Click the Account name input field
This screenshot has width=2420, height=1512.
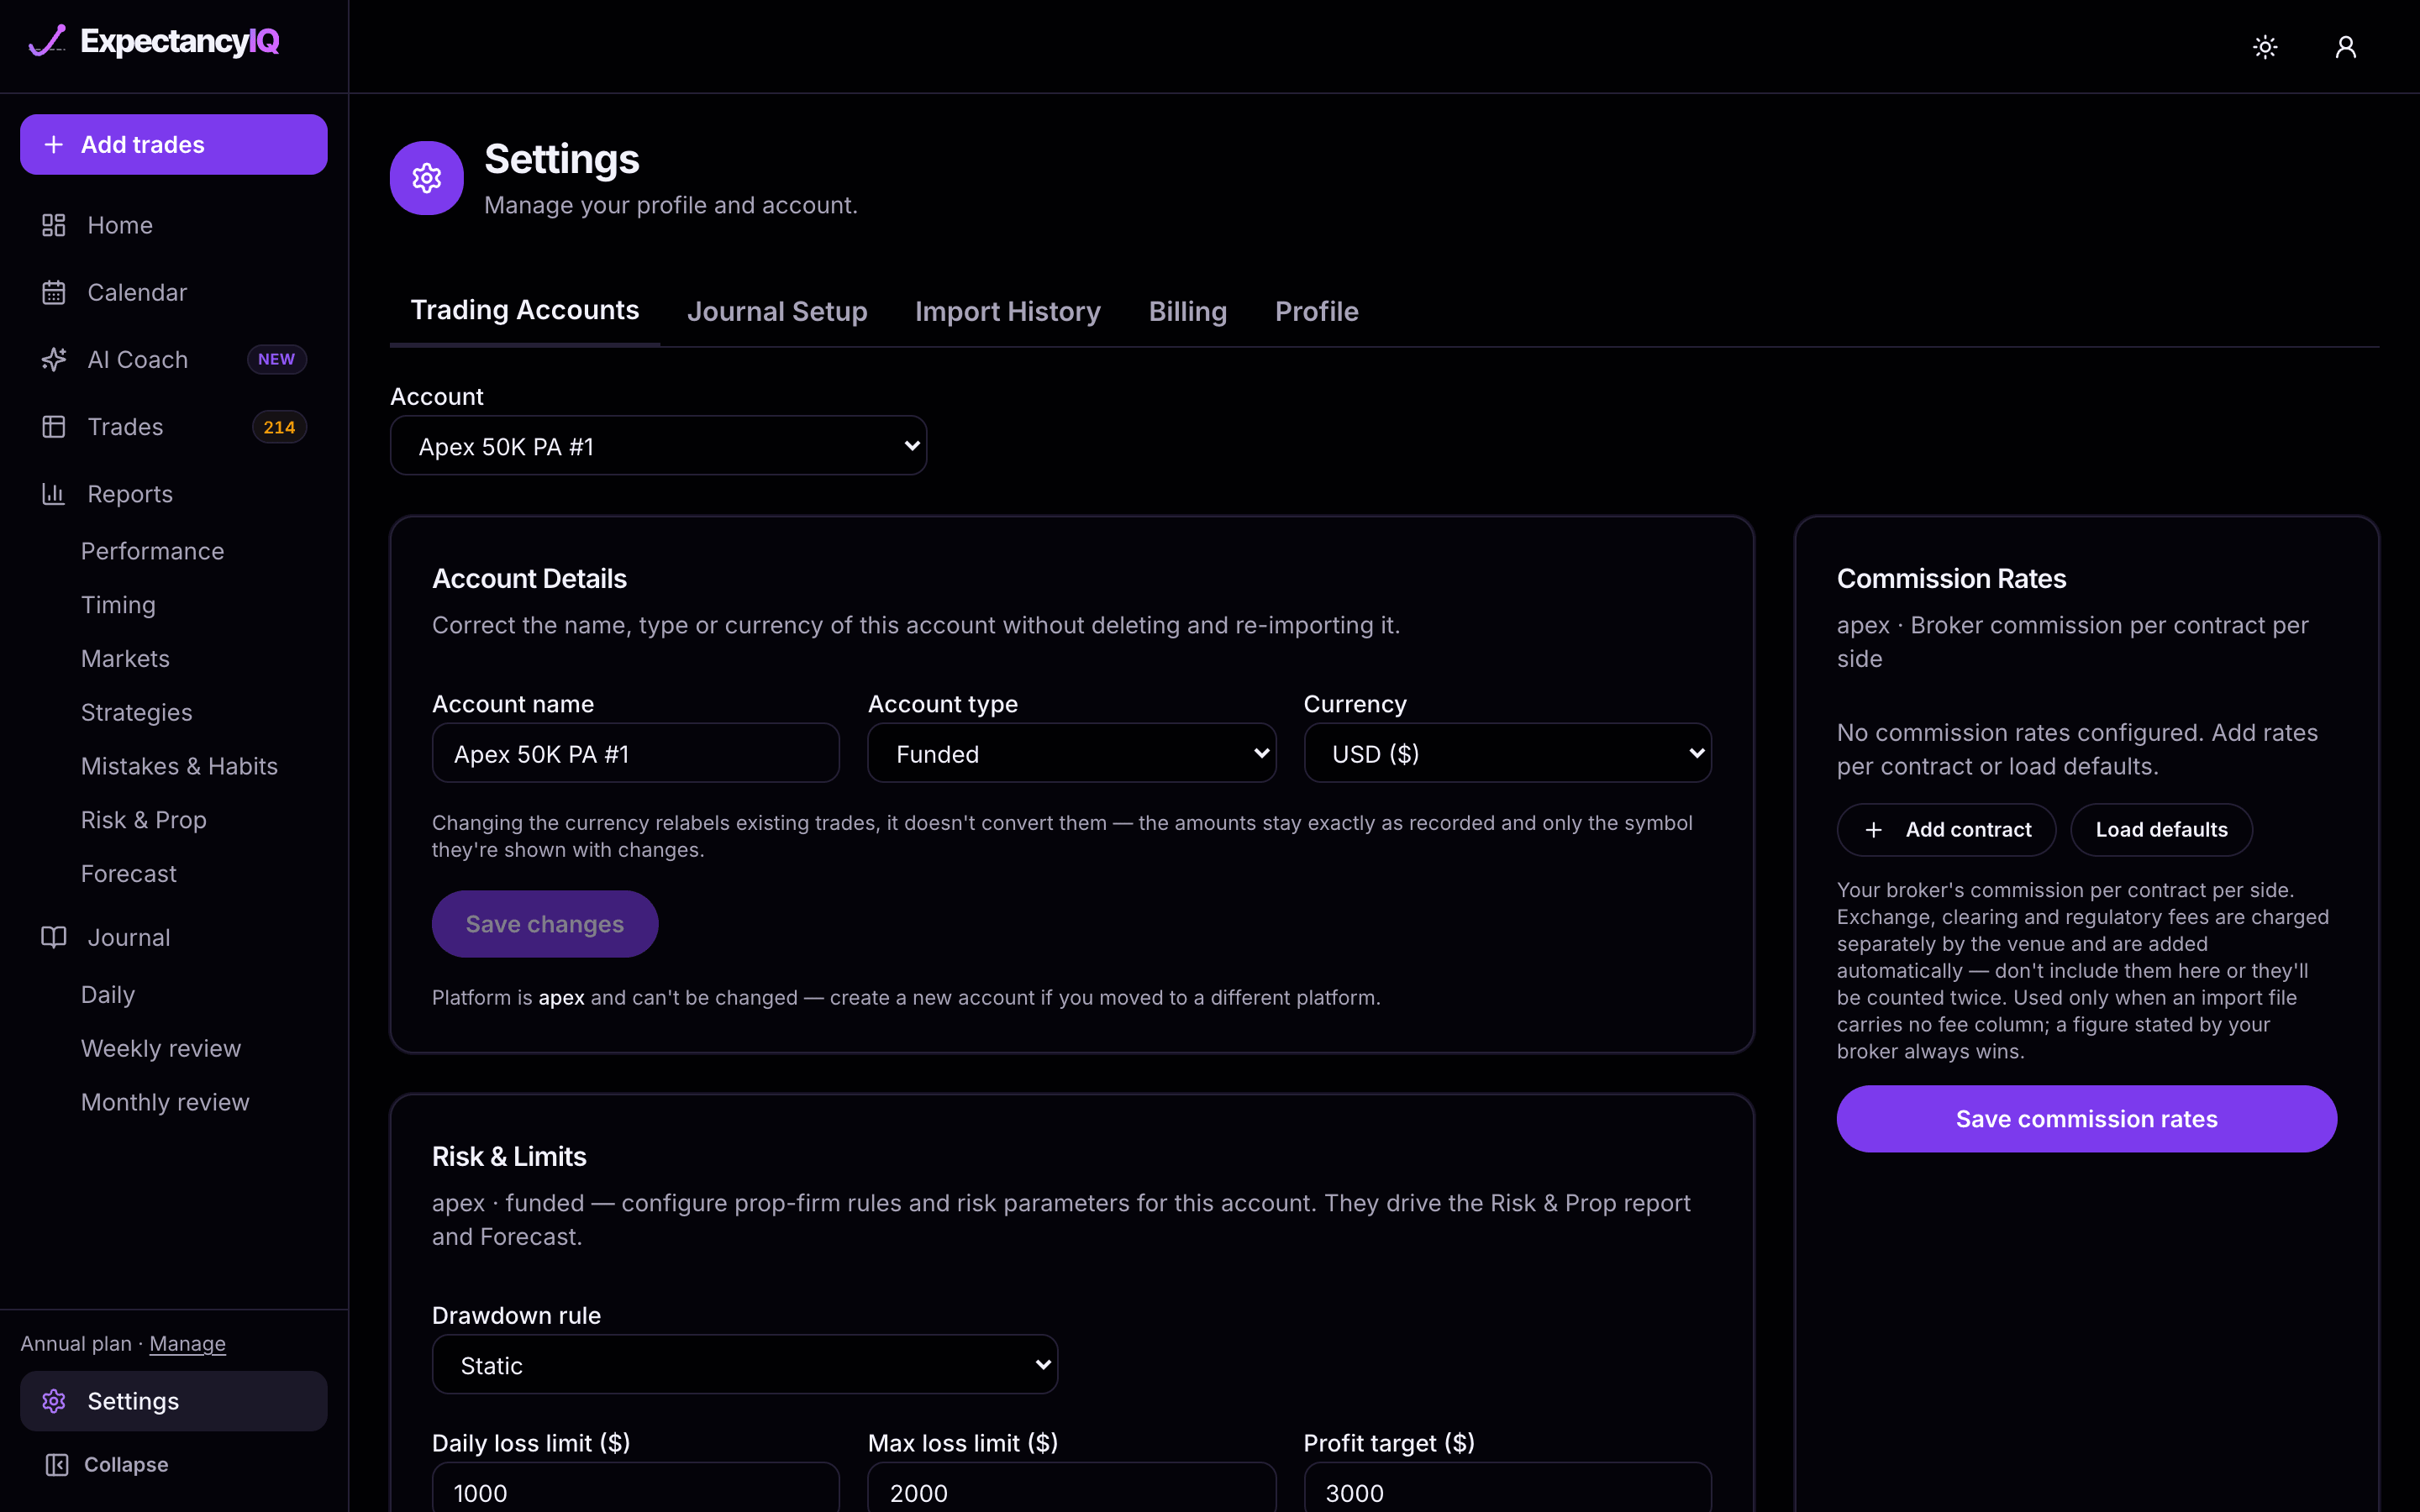tap(636, 753)
